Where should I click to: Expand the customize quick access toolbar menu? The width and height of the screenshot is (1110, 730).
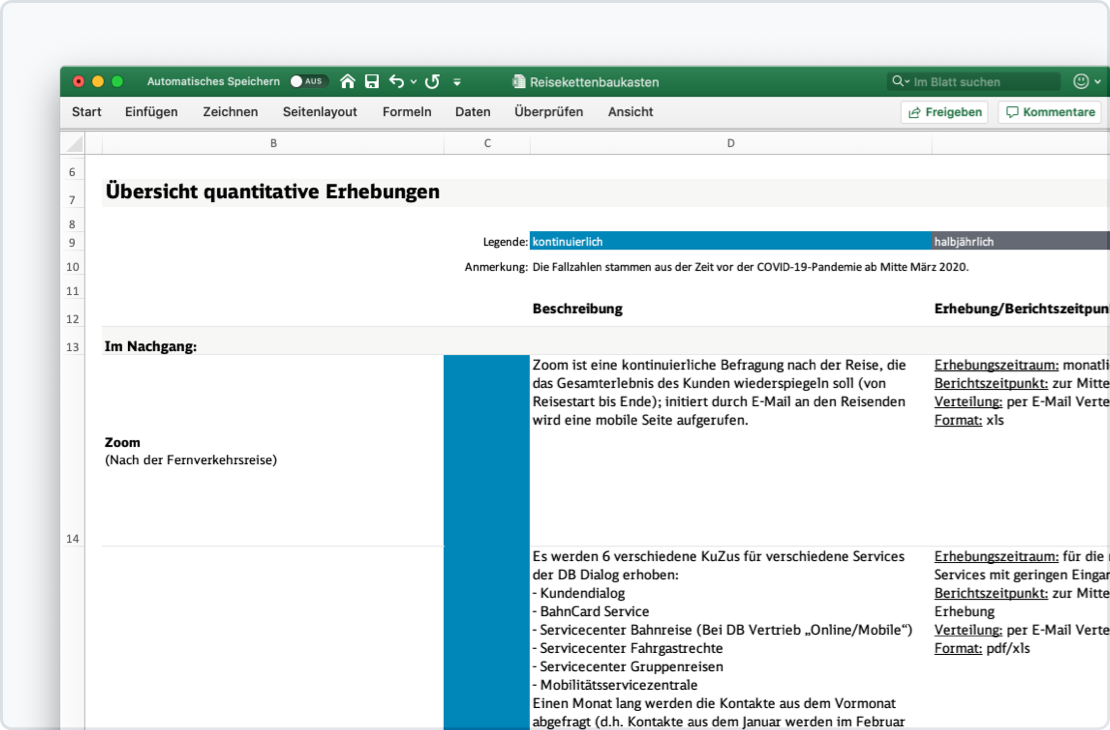(457, 82)
